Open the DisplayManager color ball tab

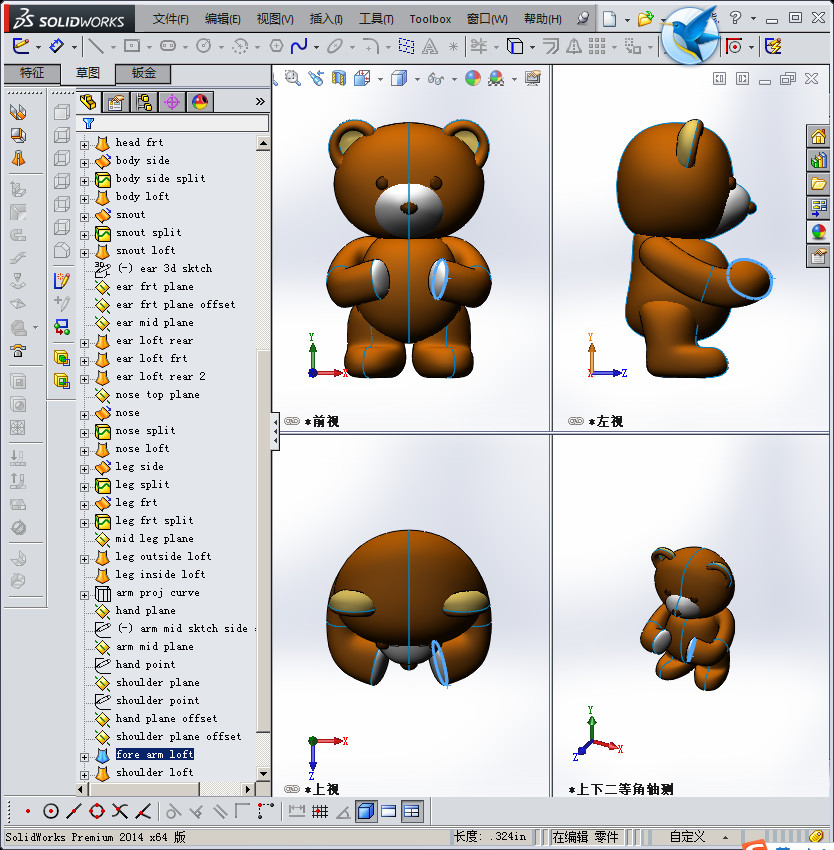pos(200,101)
